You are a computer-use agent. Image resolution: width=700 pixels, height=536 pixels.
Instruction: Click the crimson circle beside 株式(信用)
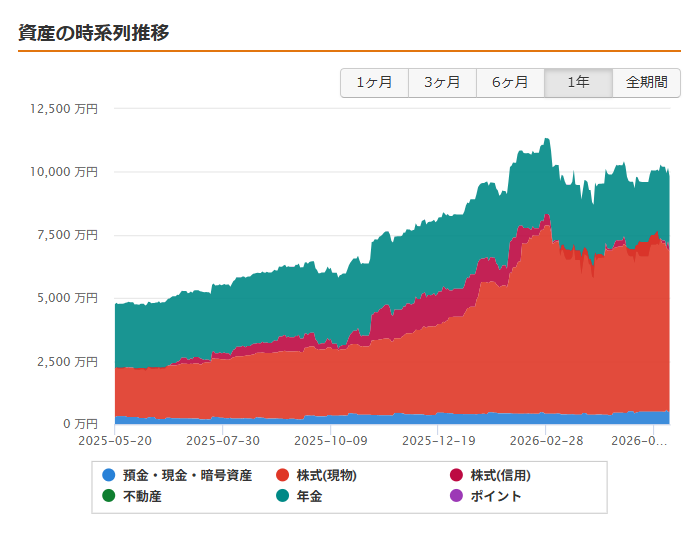(x=456, y=475)
